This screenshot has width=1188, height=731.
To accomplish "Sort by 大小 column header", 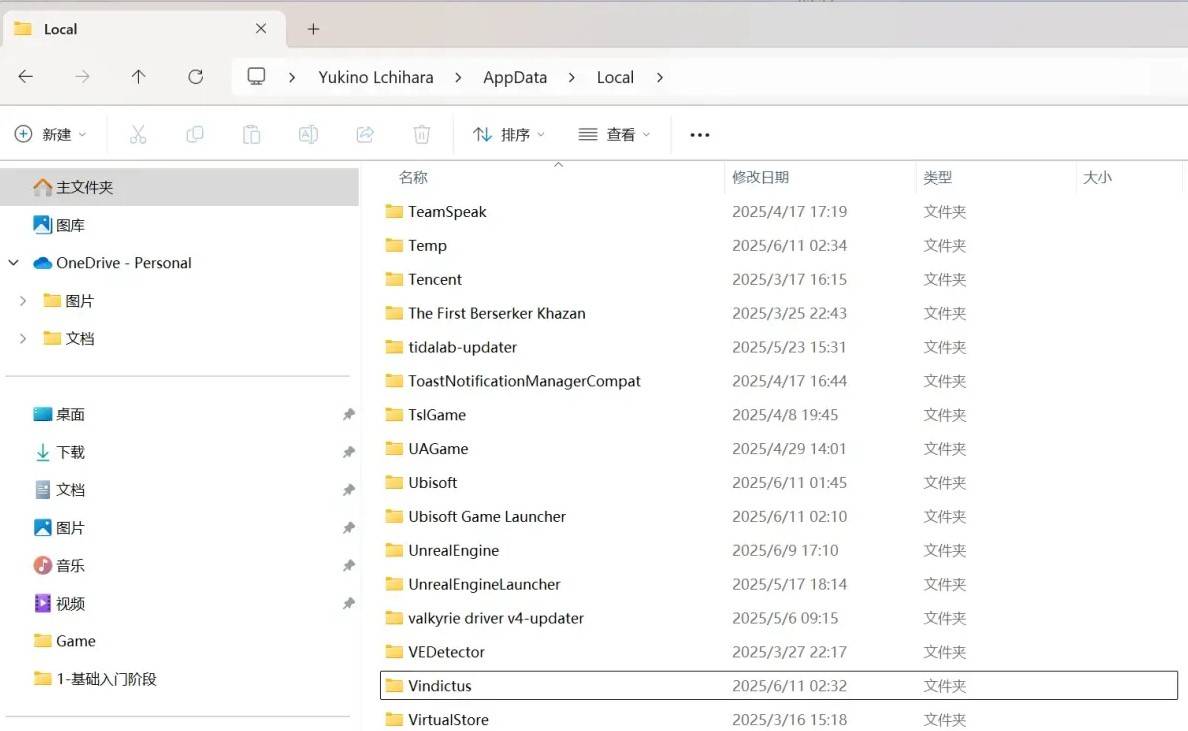I will [1097, 177].
